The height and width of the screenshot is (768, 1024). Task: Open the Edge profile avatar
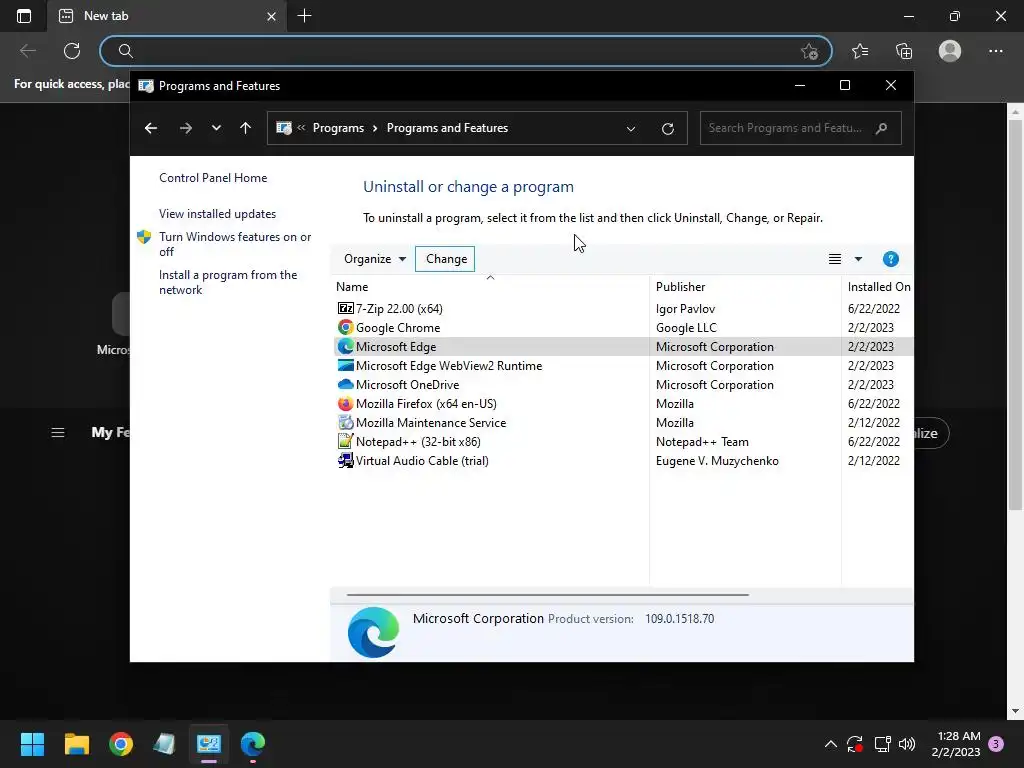coord(950,51)
